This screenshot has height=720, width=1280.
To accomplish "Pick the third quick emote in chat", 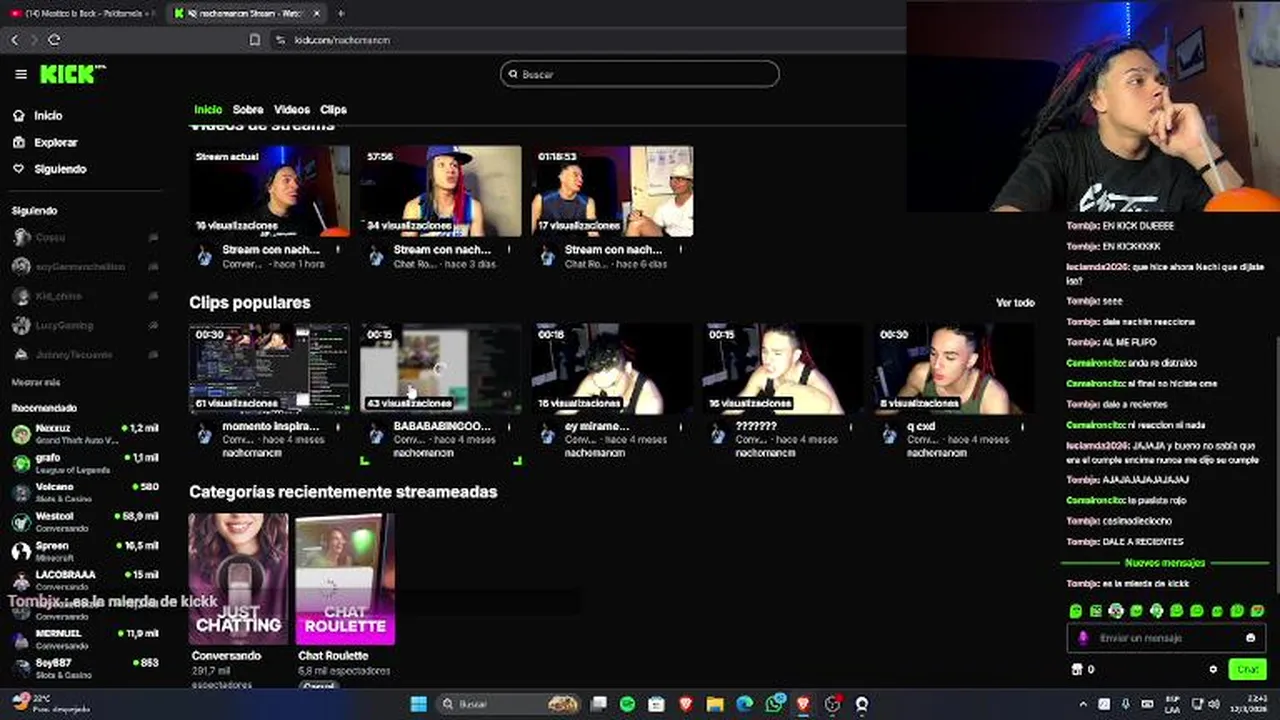I will 1116,611.
